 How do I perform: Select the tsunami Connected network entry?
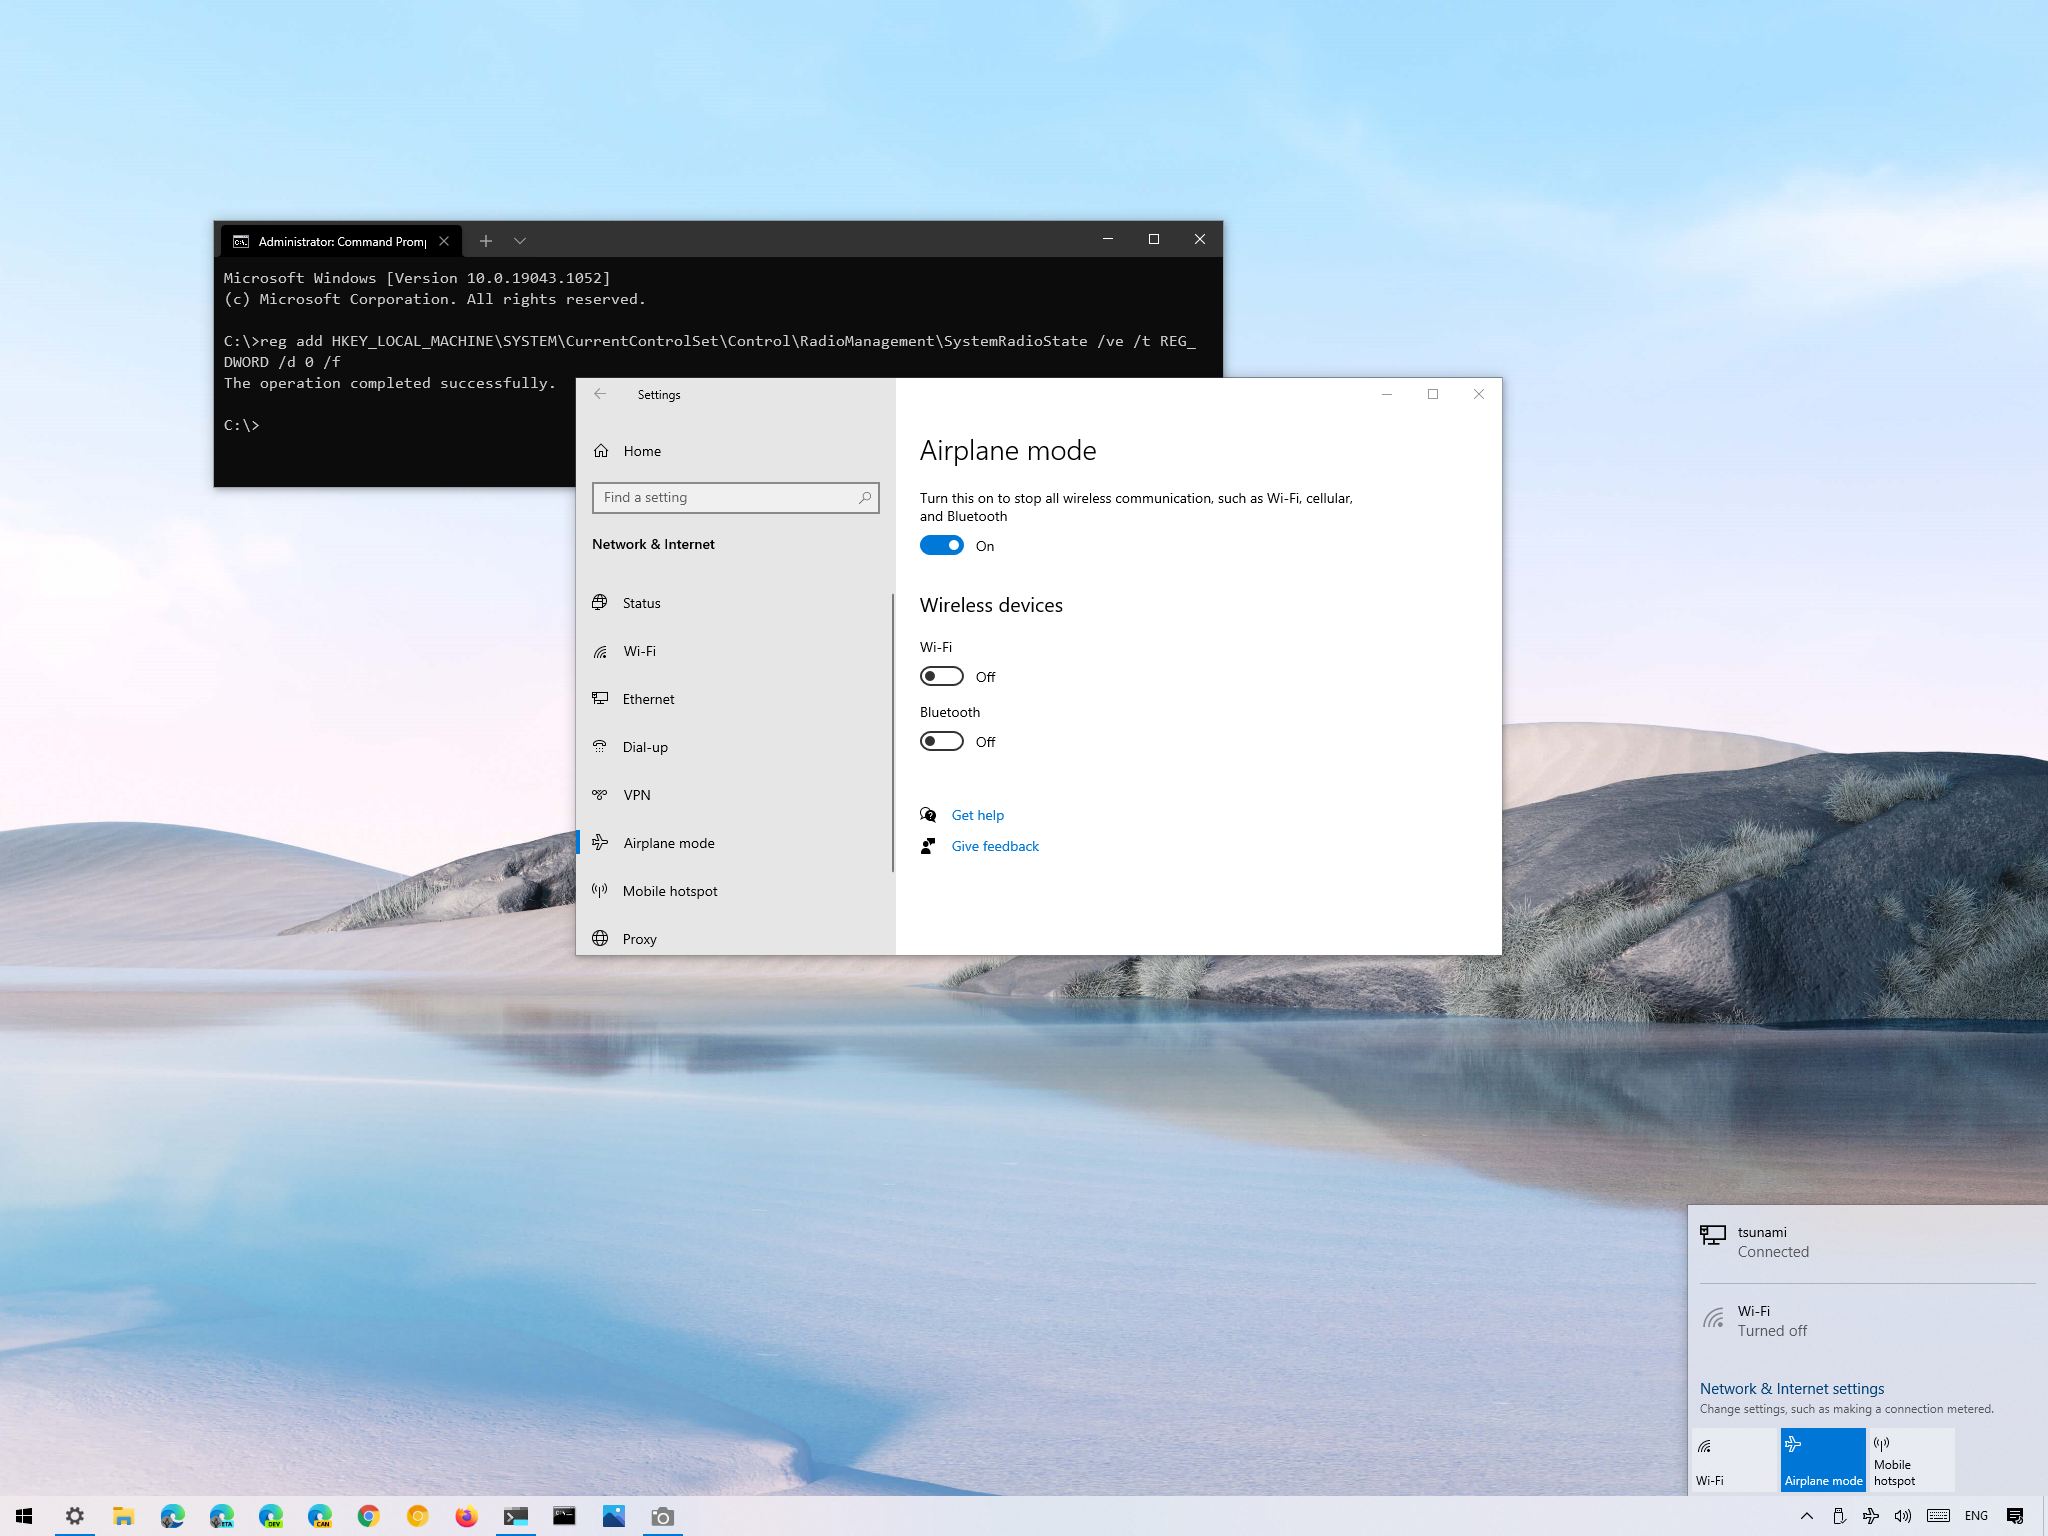1866,1242
